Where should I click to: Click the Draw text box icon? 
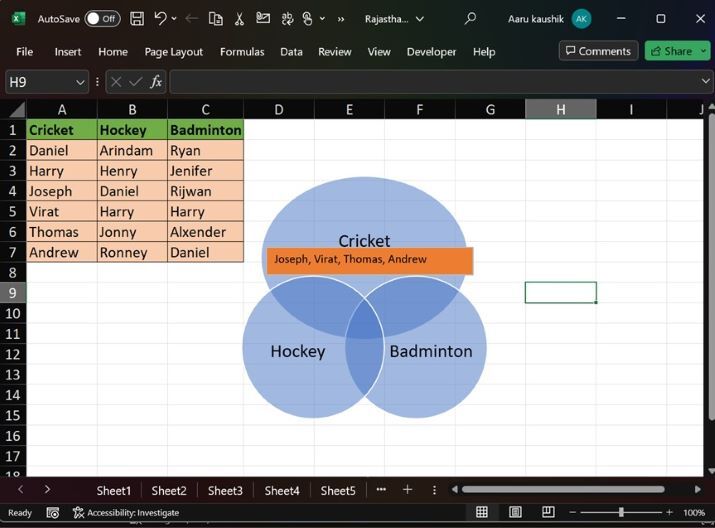coord(263,19)
